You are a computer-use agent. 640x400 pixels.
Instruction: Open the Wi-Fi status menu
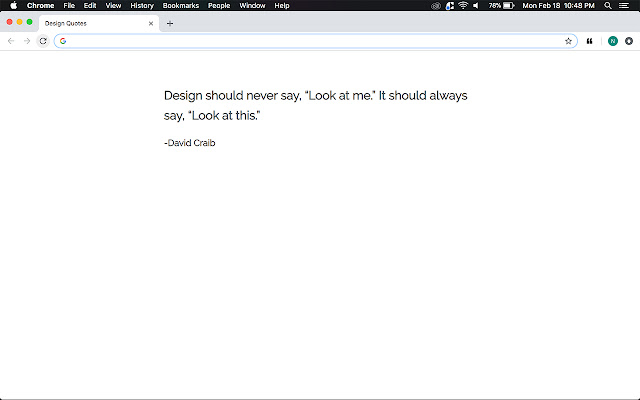click(463, 5)
